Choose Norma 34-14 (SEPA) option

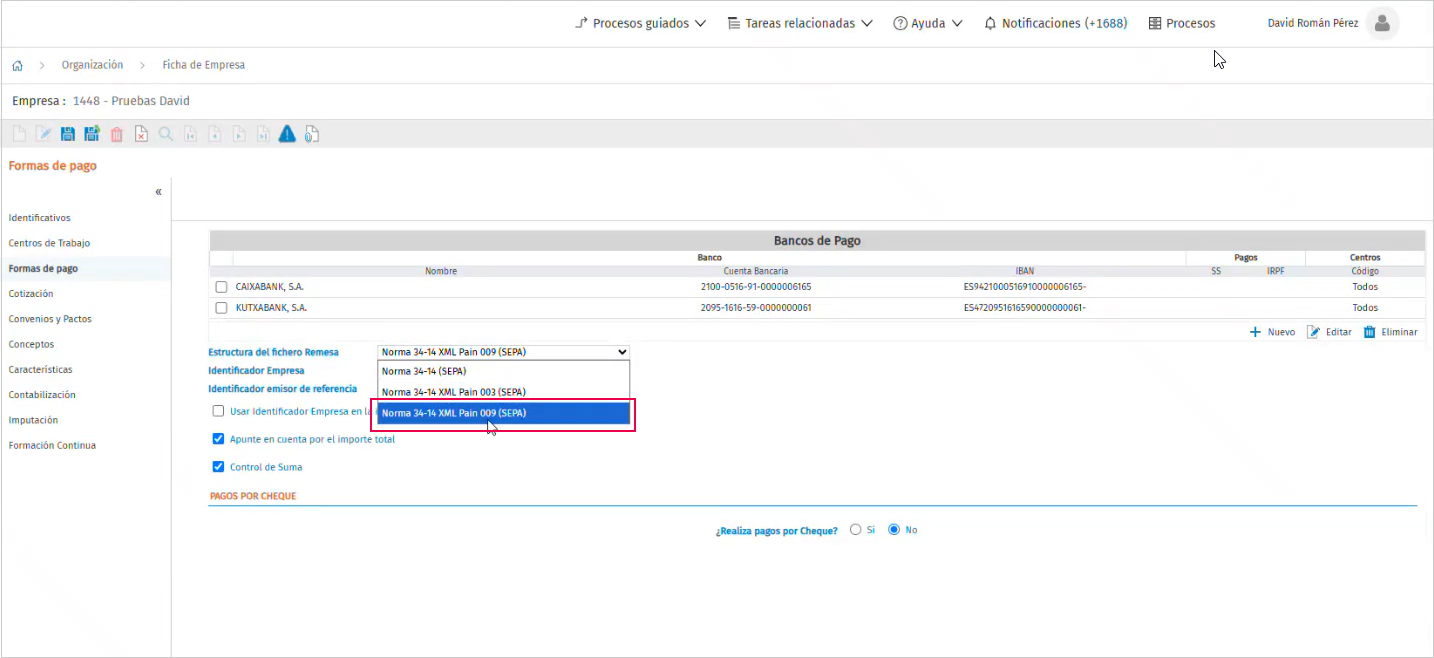click(x=504, y=371)
